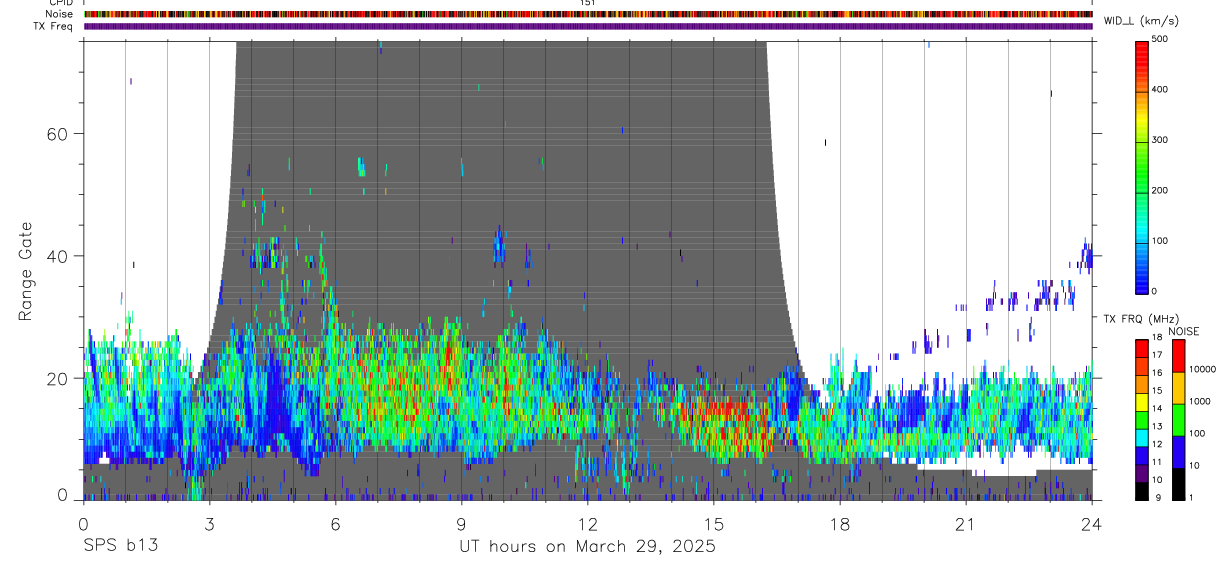This screenshot has height=567, width=1228.
Task: Select the x-axis hour label 15
Action: click(x=714, y=524)
